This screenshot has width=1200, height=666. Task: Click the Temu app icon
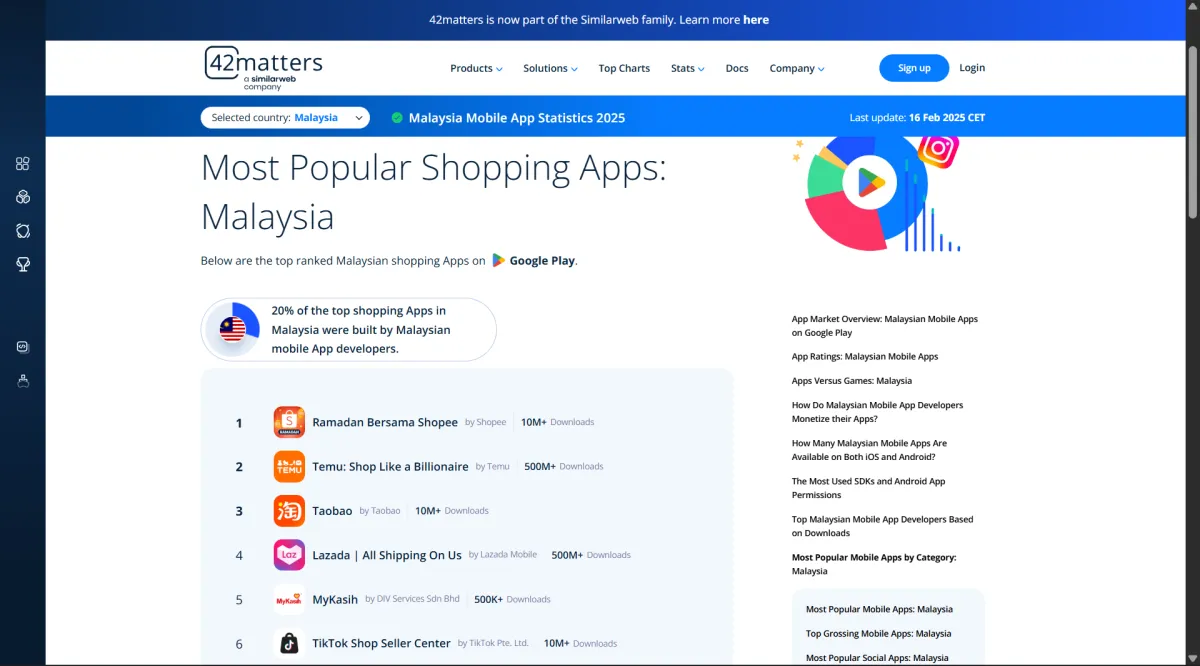(289, 466)
